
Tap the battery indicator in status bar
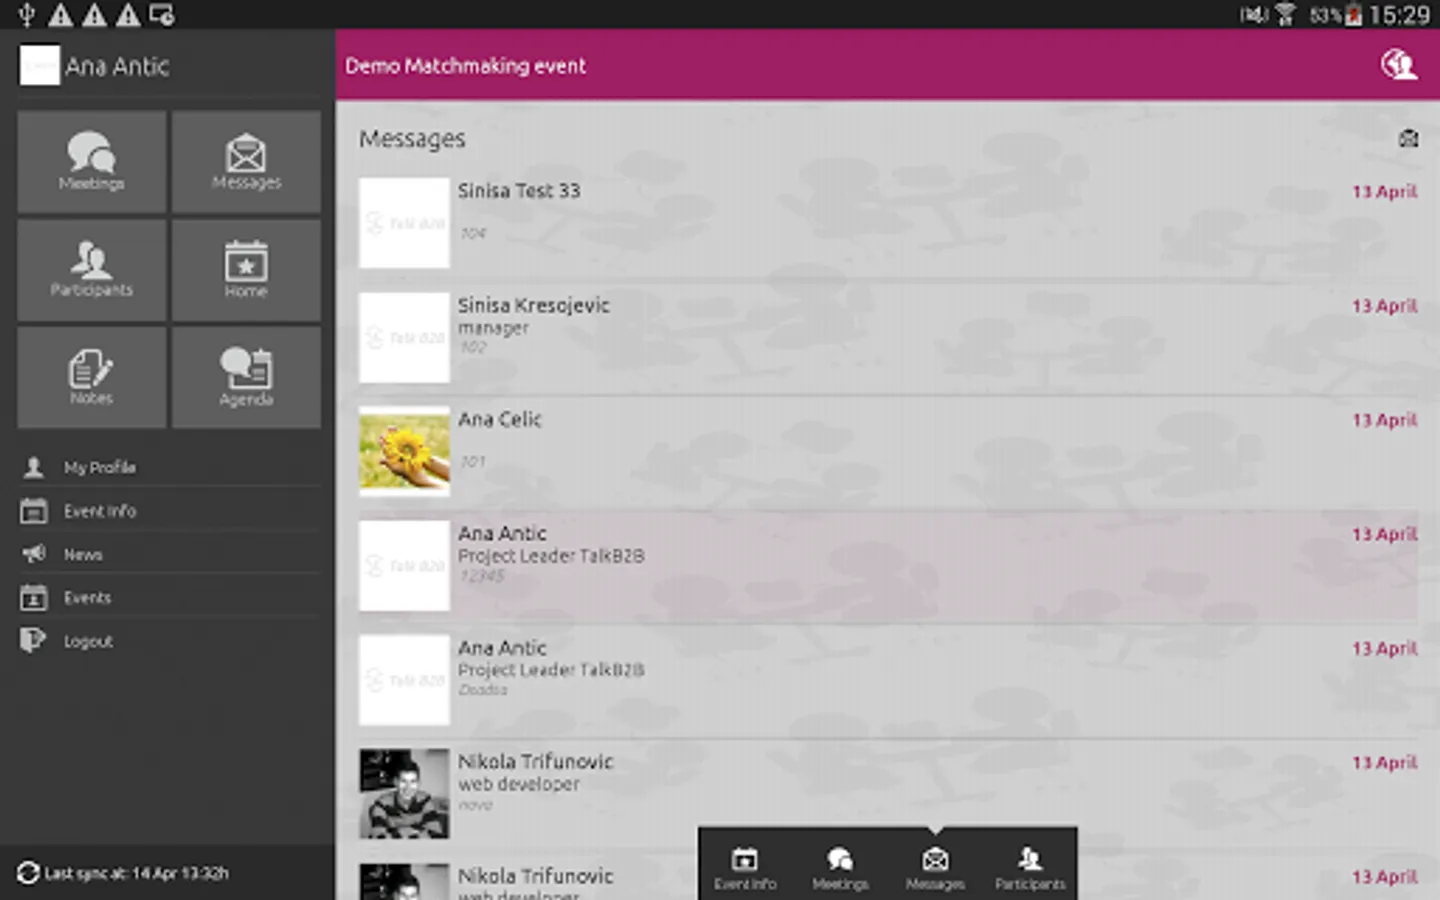[x=1353, y=15]
